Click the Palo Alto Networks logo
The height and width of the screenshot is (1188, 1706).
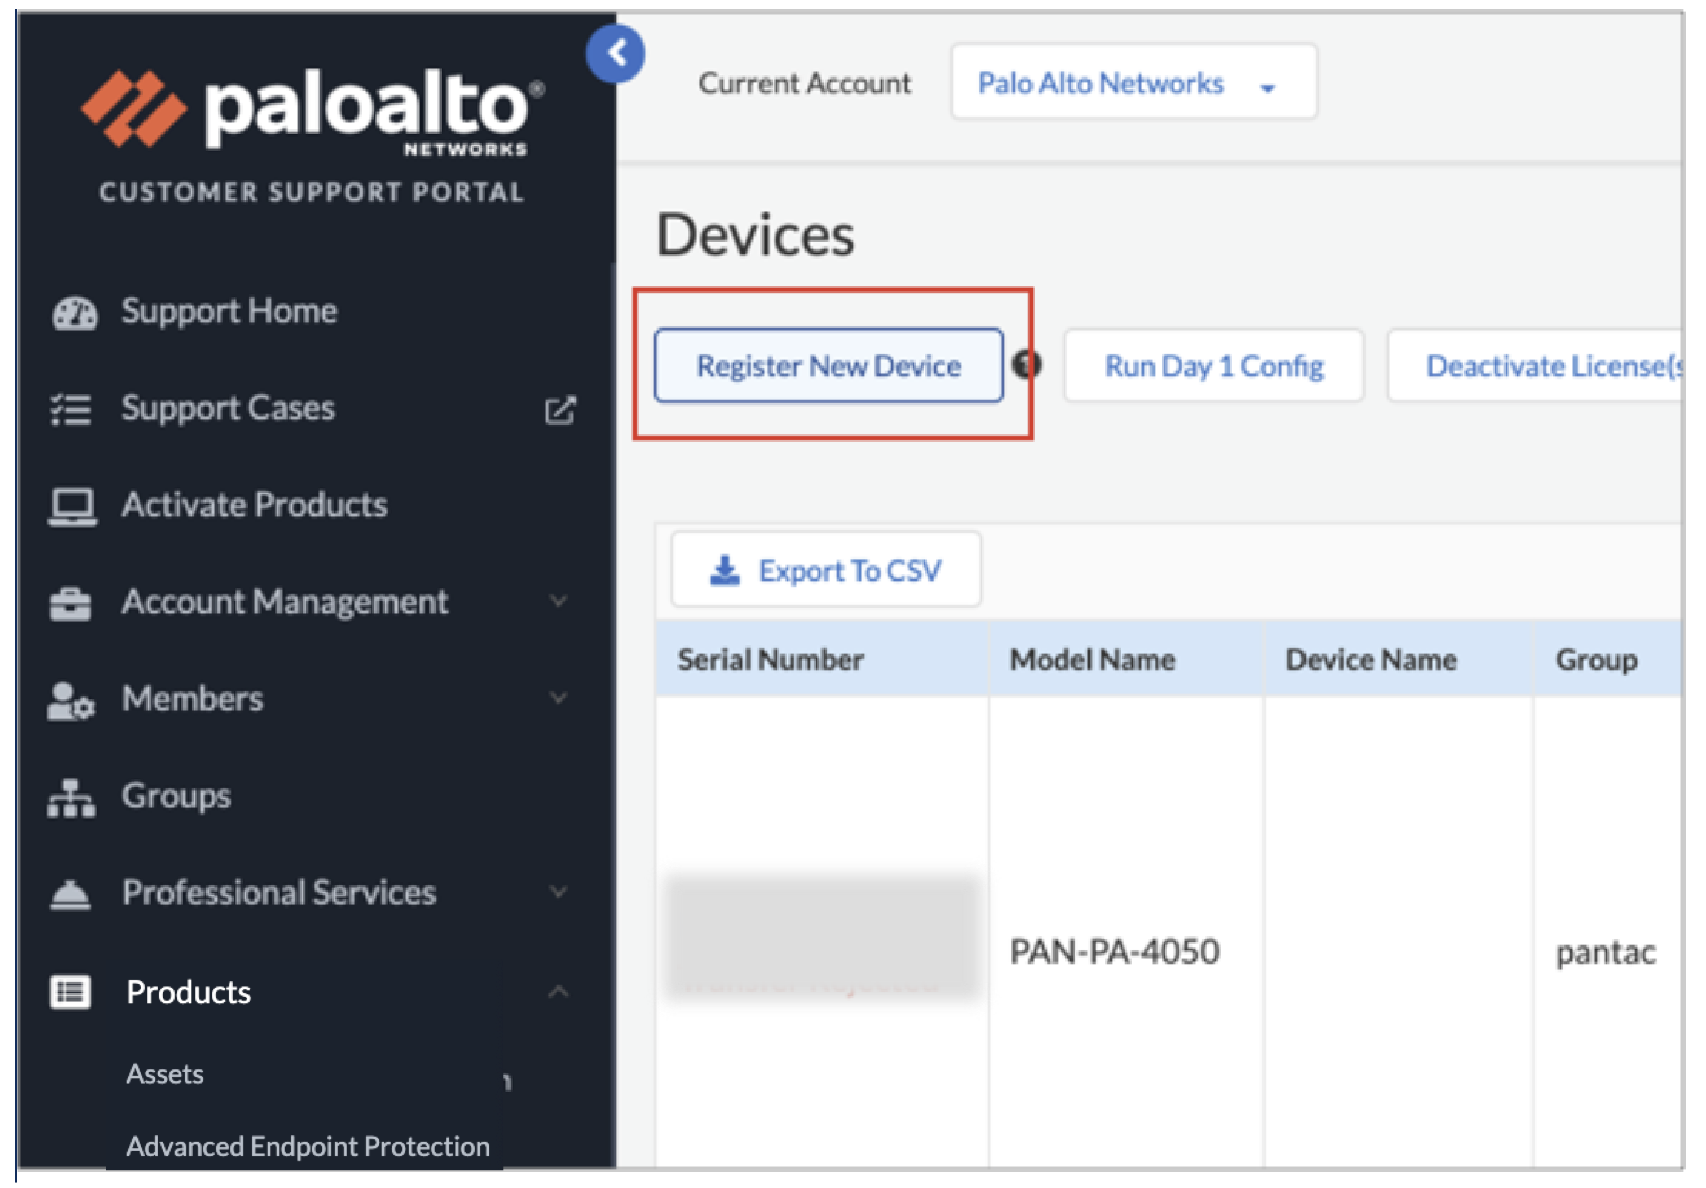coord(313,111)
